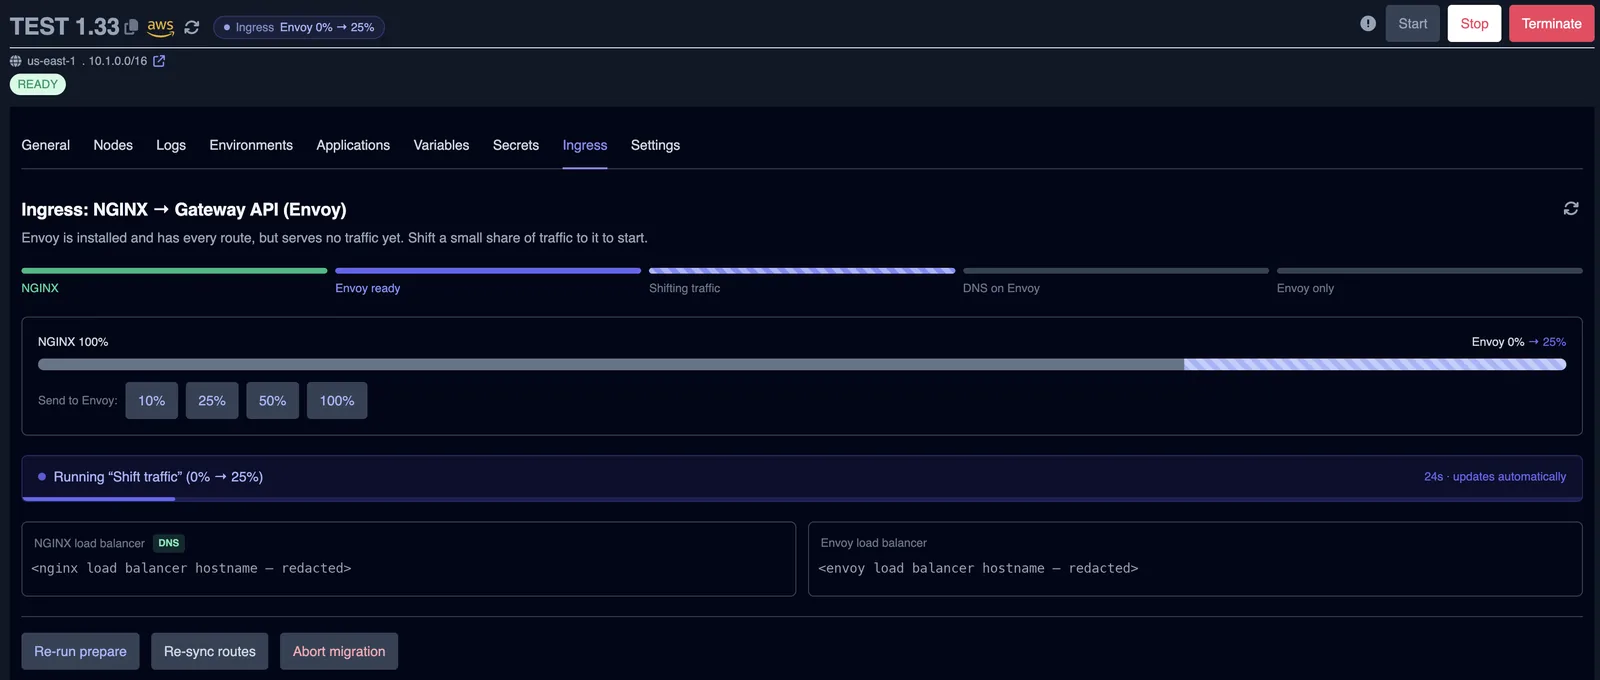
Task: Click the globe icon beside us-east-1
Action: (16, 61)
